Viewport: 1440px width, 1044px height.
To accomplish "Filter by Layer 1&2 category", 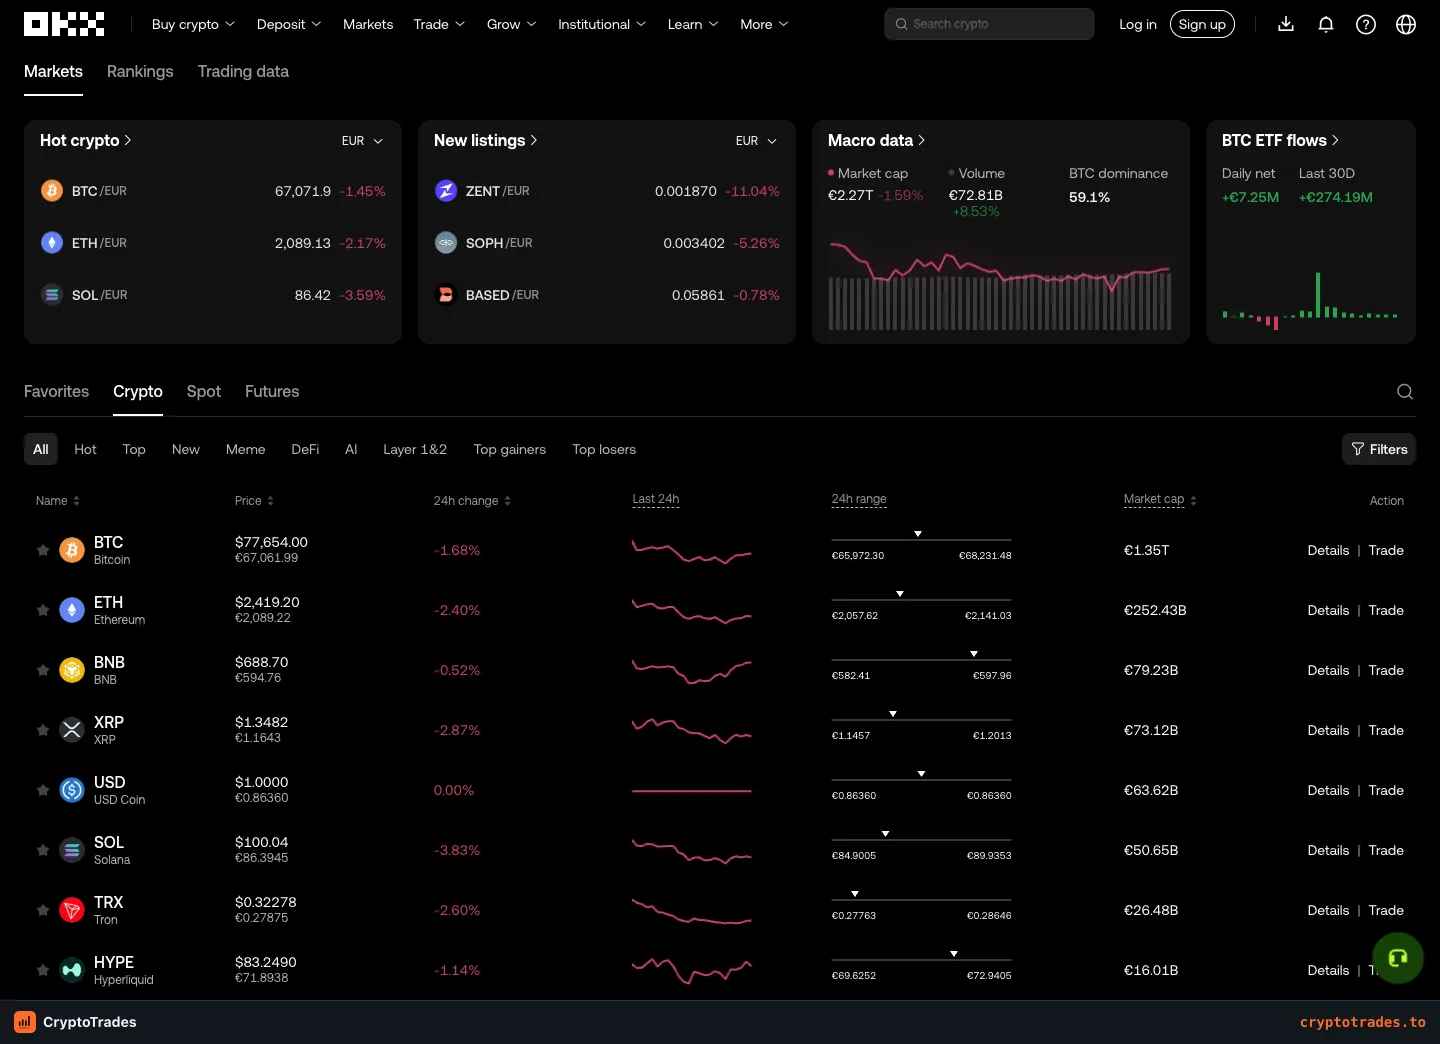I will click(415, 449).
